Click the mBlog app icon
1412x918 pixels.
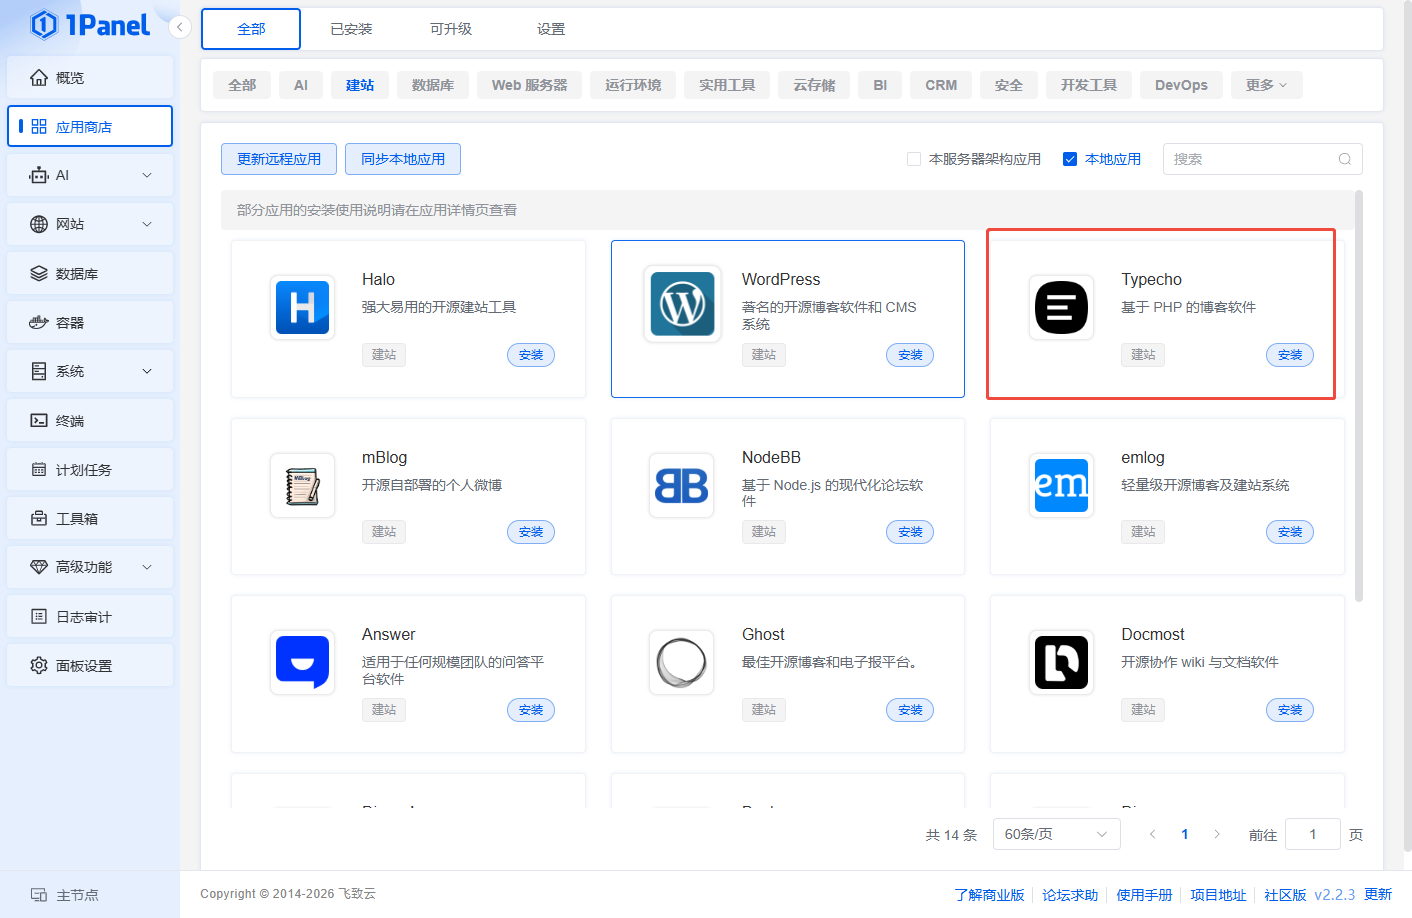tap(302, 485)
